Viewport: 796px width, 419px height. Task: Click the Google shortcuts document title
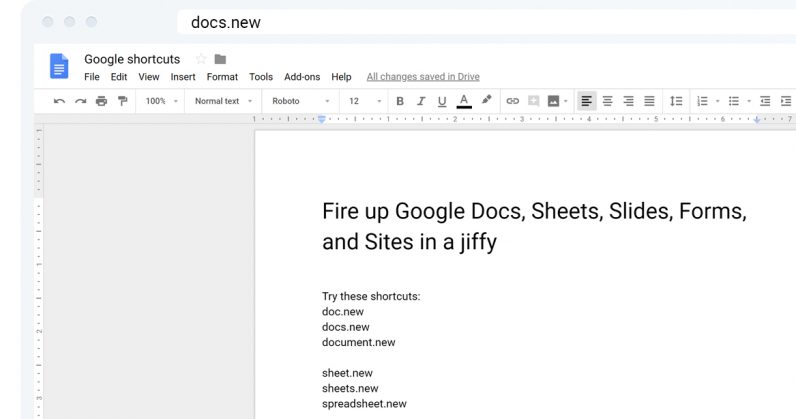pyautogui.click(x=132, y=59)
